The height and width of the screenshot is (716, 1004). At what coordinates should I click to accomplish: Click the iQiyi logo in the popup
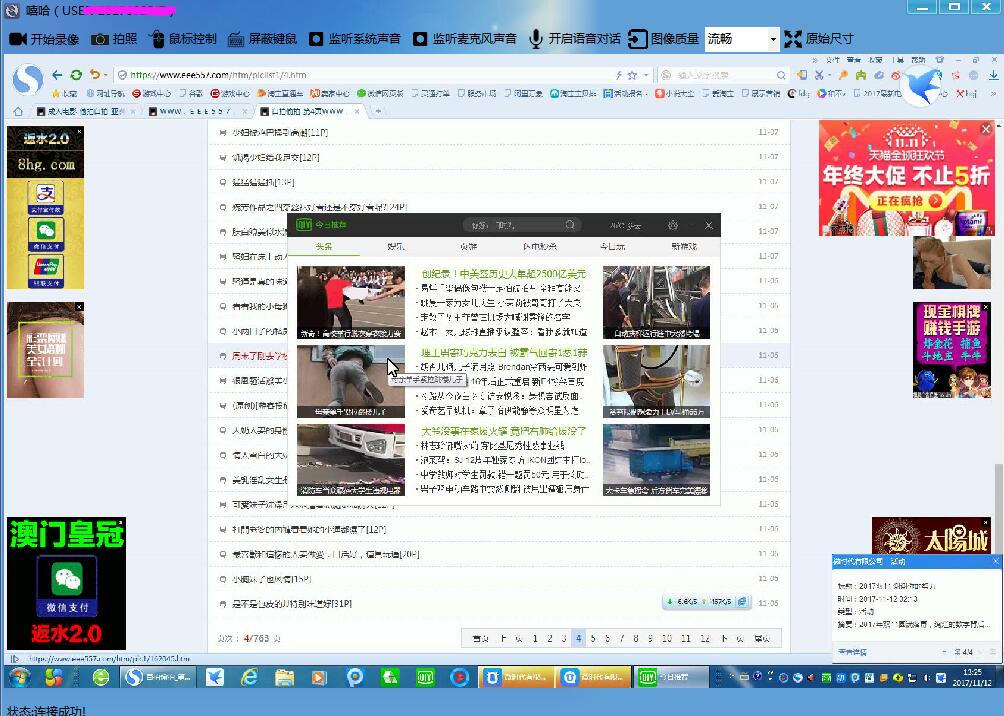click(304, 225)
